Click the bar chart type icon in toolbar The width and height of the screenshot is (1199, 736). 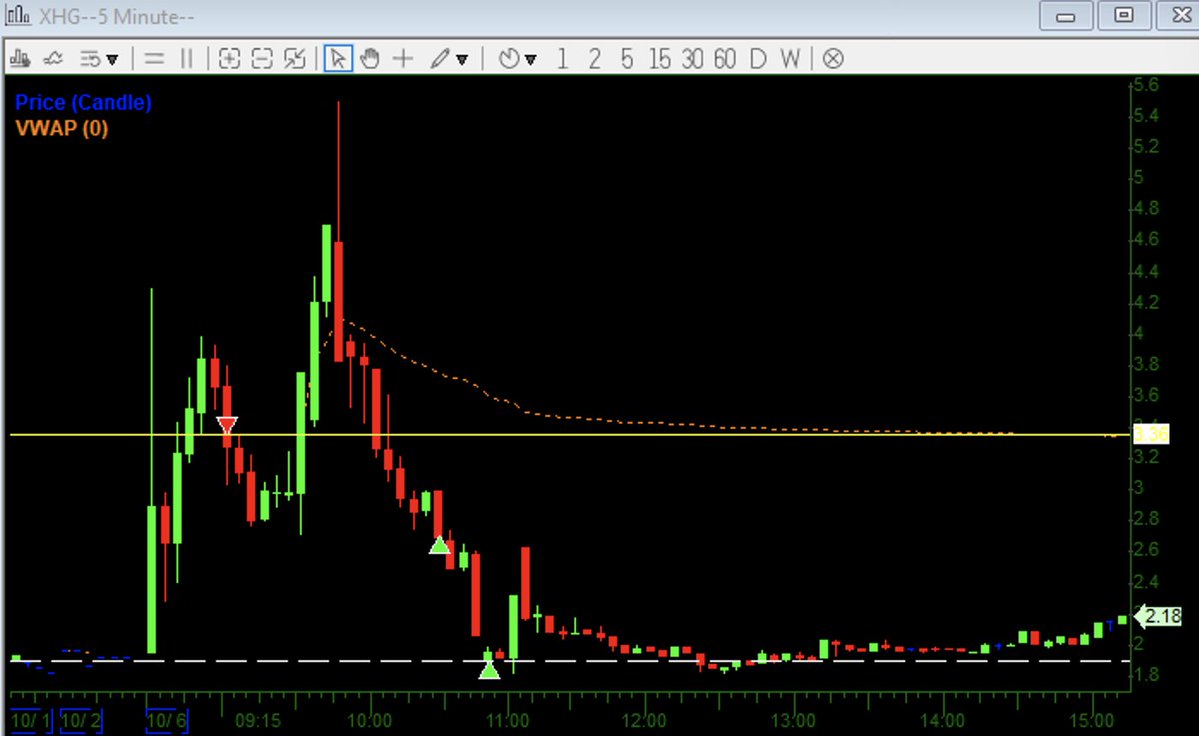[x=21, y=59]
